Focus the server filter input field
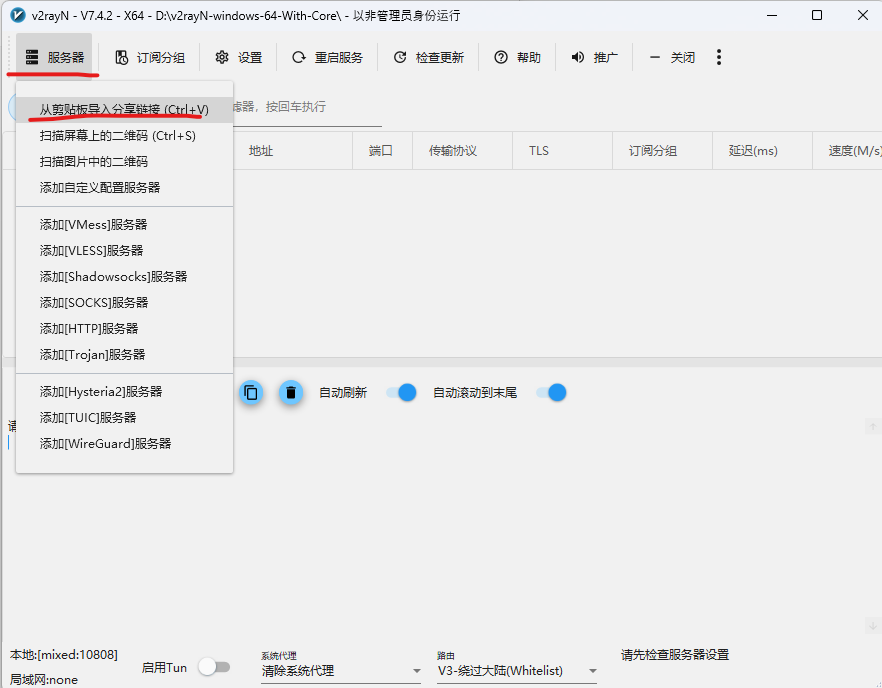882x688 pixels. [307, 107]
